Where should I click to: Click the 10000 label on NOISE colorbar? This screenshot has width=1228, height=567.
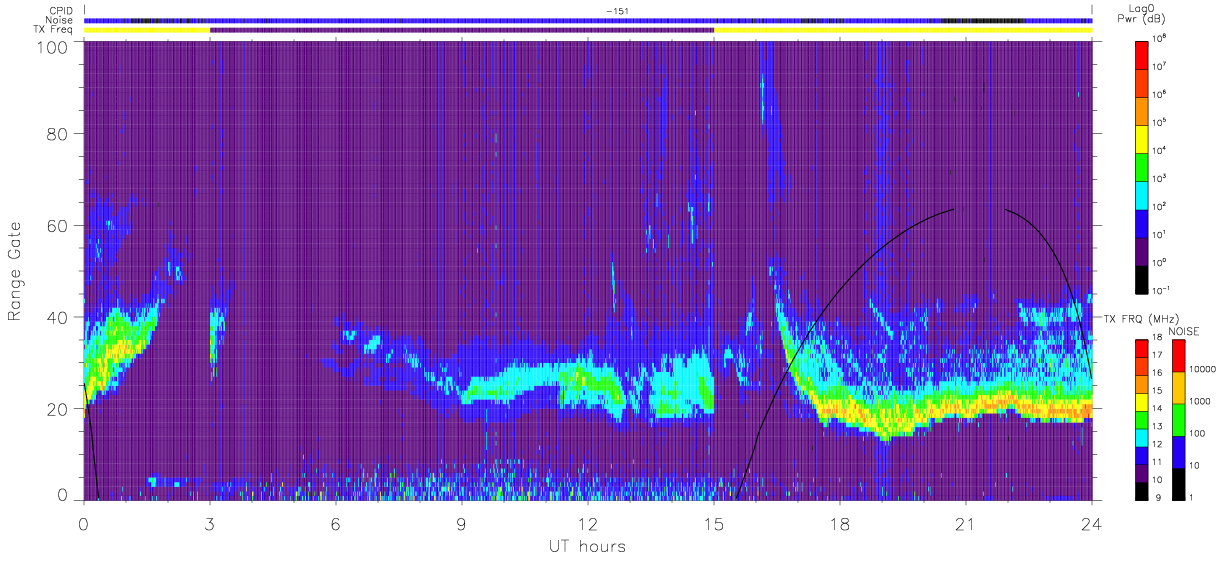[x=1202, y=370]
